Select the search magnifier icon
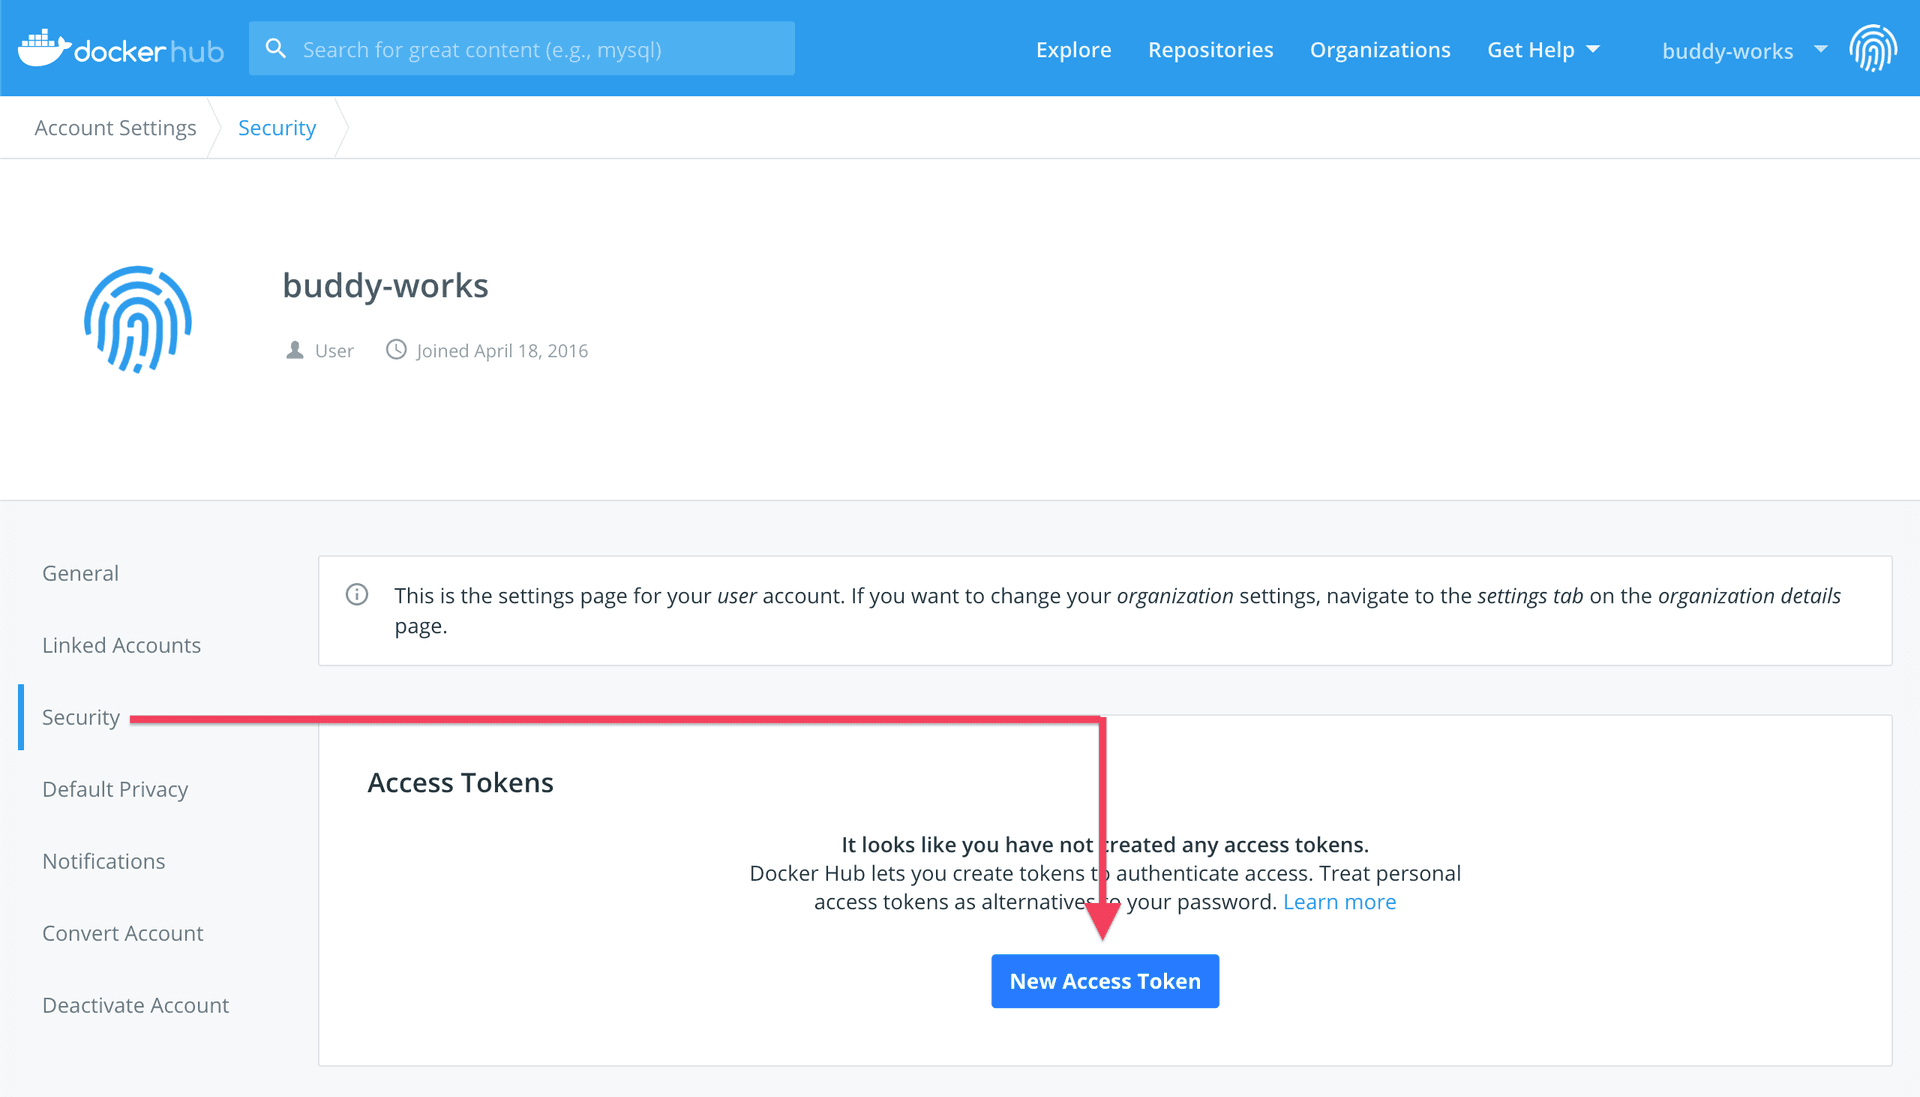This screenshot has width=1920, height=1097. [x=276, y=47]
